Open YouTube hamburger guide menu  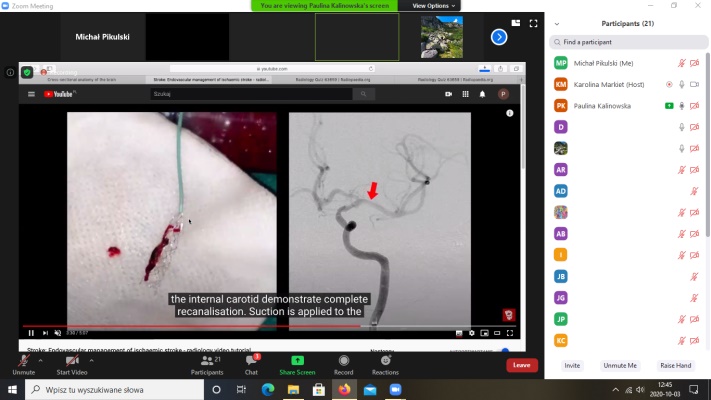pos(31,94)
